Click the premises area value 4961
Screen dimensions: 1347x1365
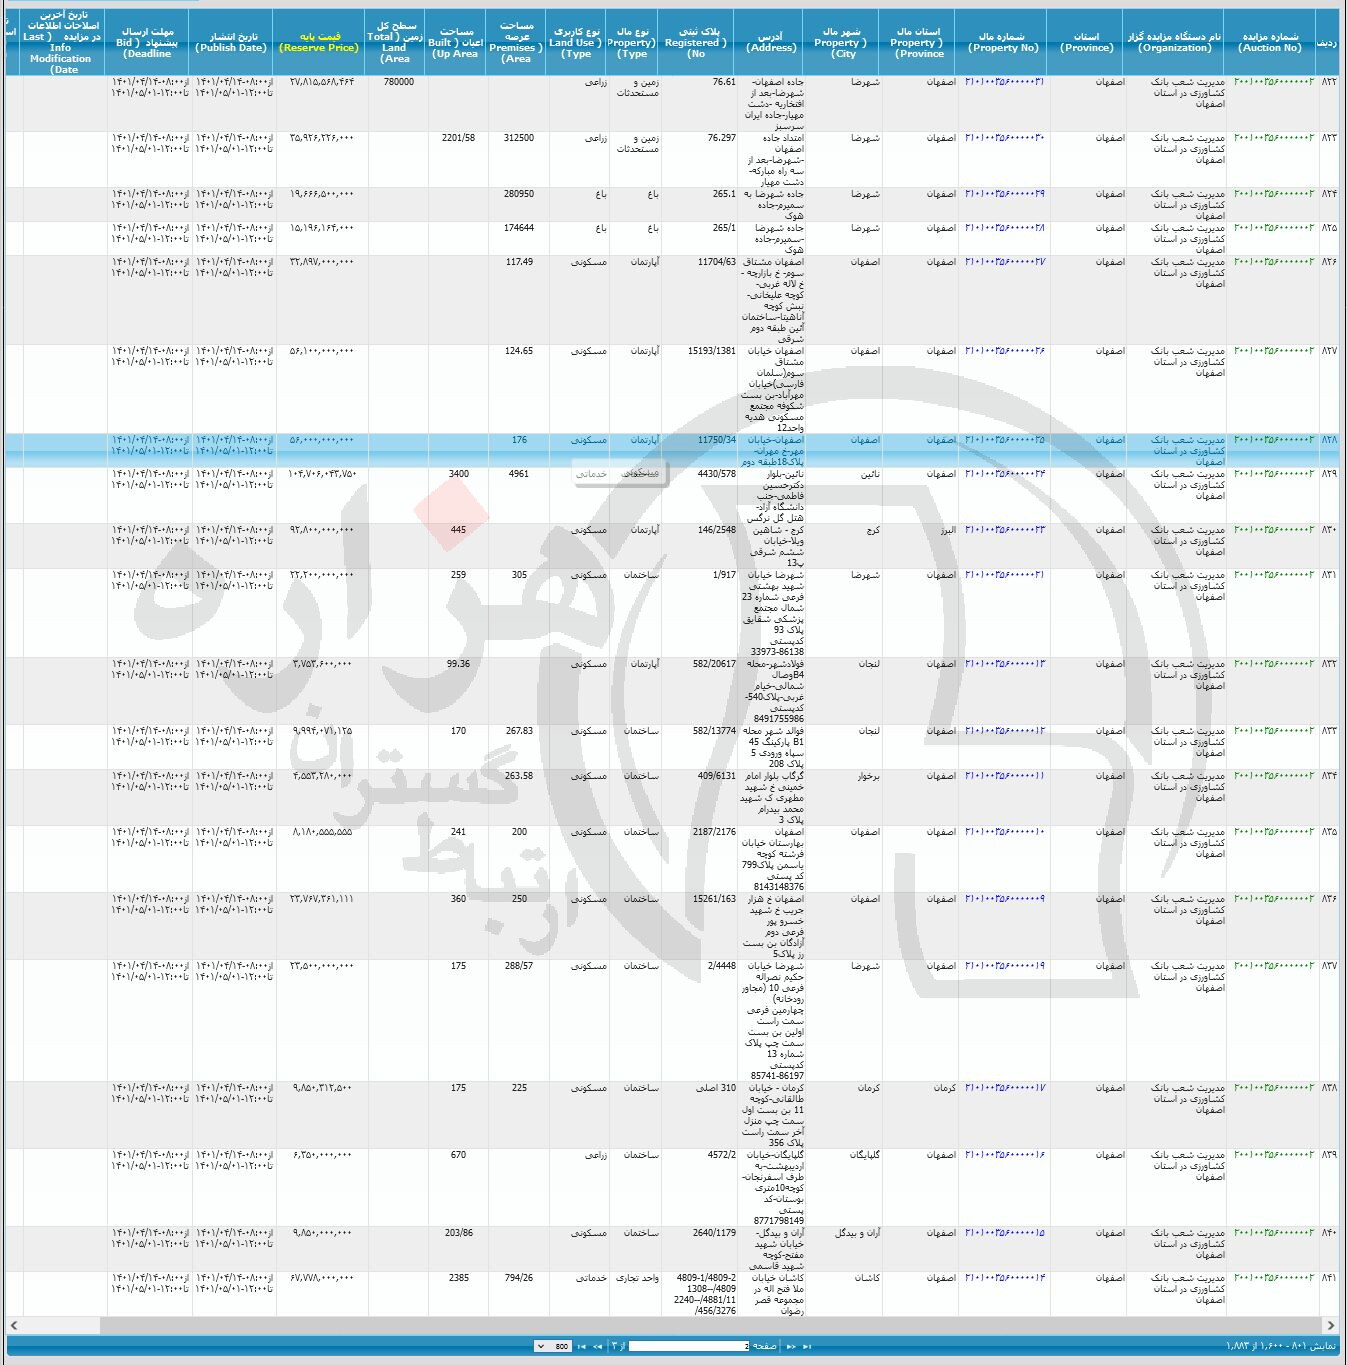click(x=518, y=474)
